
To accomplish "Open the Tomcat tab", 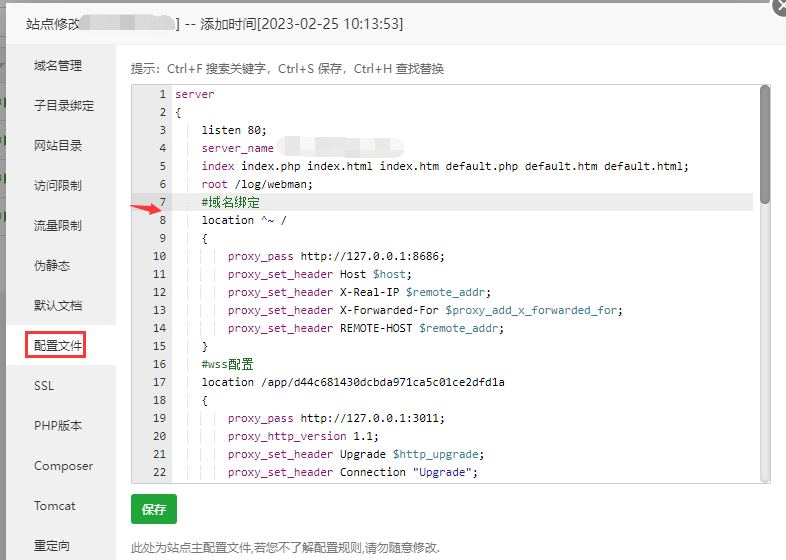I will click(x=55, y=506).
